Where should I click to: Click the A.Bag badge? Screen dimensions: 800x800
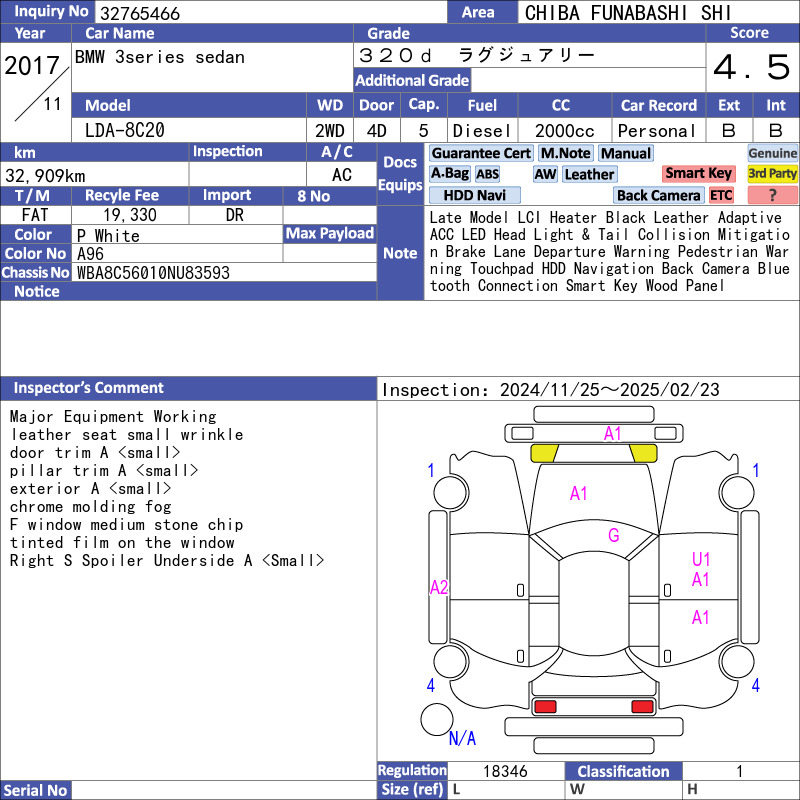(449, 174)
